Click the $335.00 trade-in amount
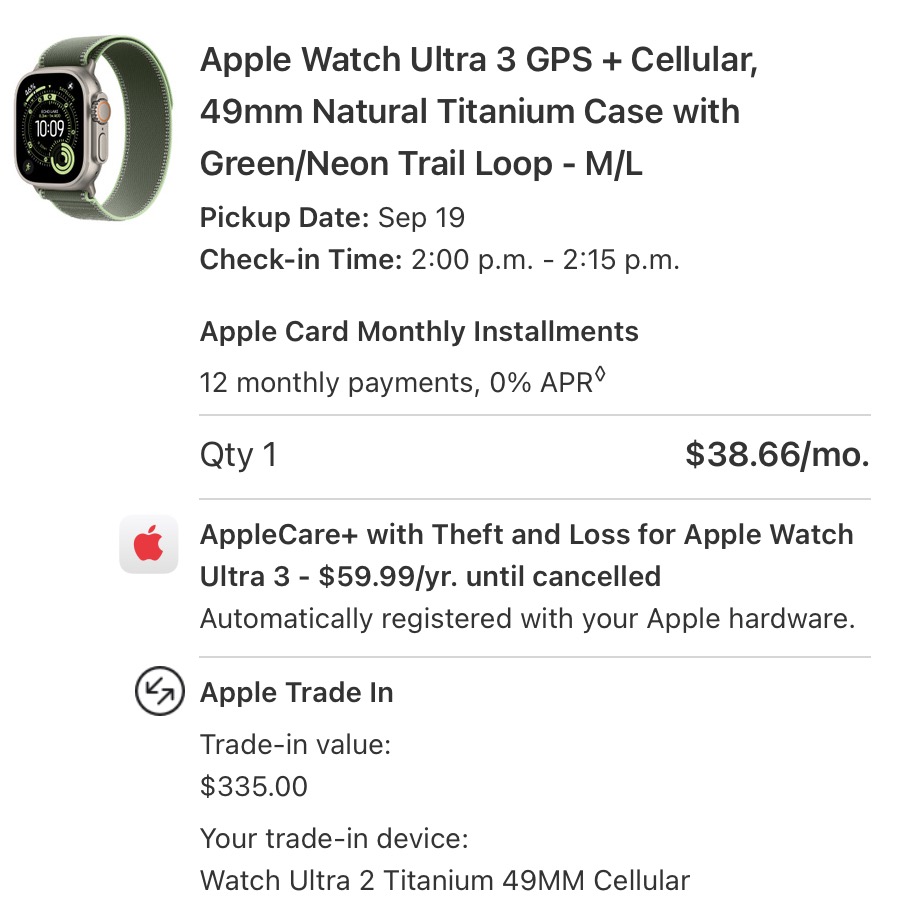 254,786
